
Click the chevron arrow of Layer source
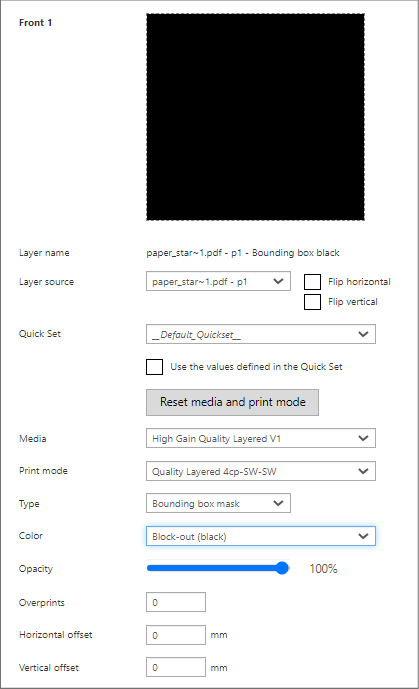click(278, 281)
